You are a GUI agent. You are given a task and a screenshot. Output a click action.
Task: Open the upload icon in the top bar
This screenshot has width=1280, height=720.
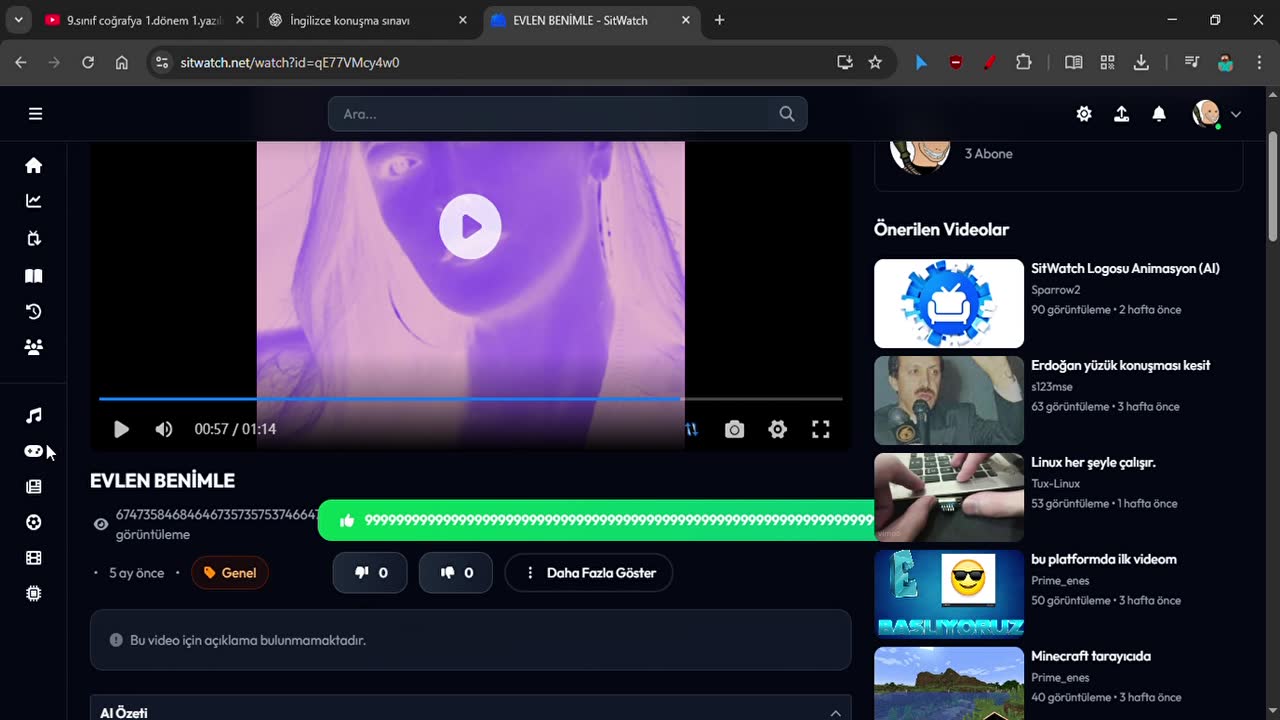pos(1121,113)
